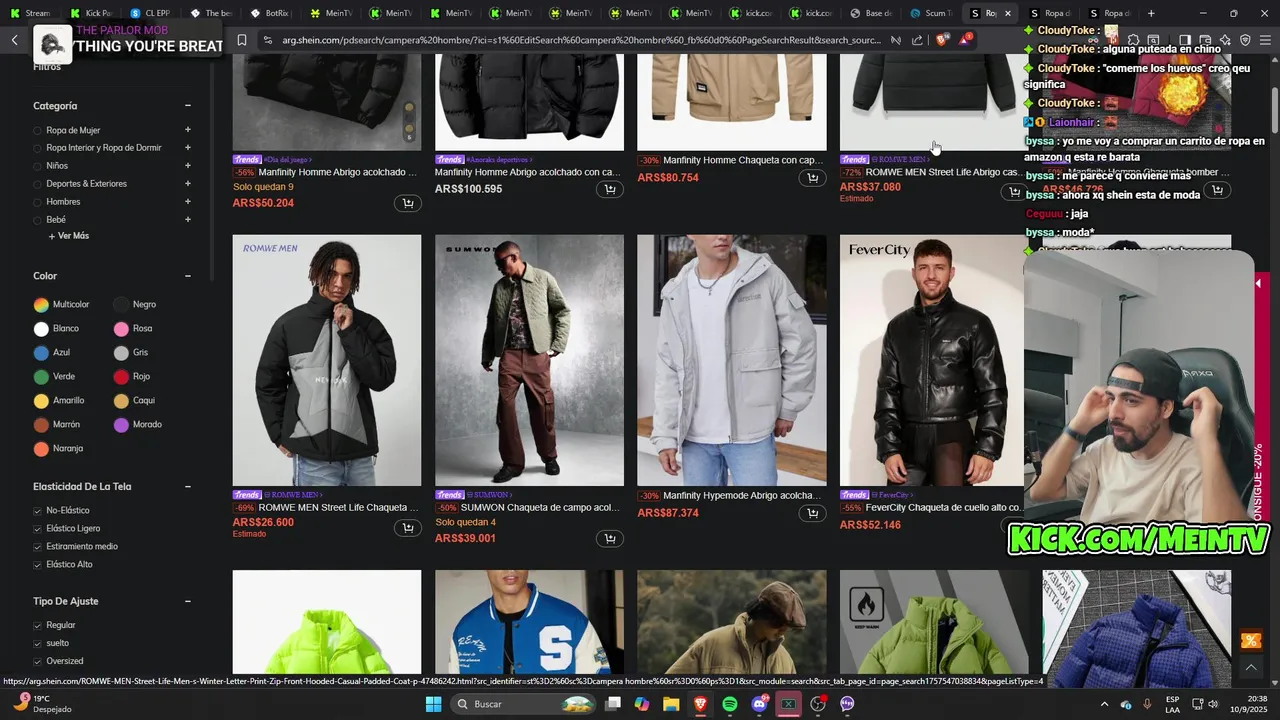Select the Bebé category radio circle
The width and height of the screenshot is (1280, 720).
(x=38, y=220)
